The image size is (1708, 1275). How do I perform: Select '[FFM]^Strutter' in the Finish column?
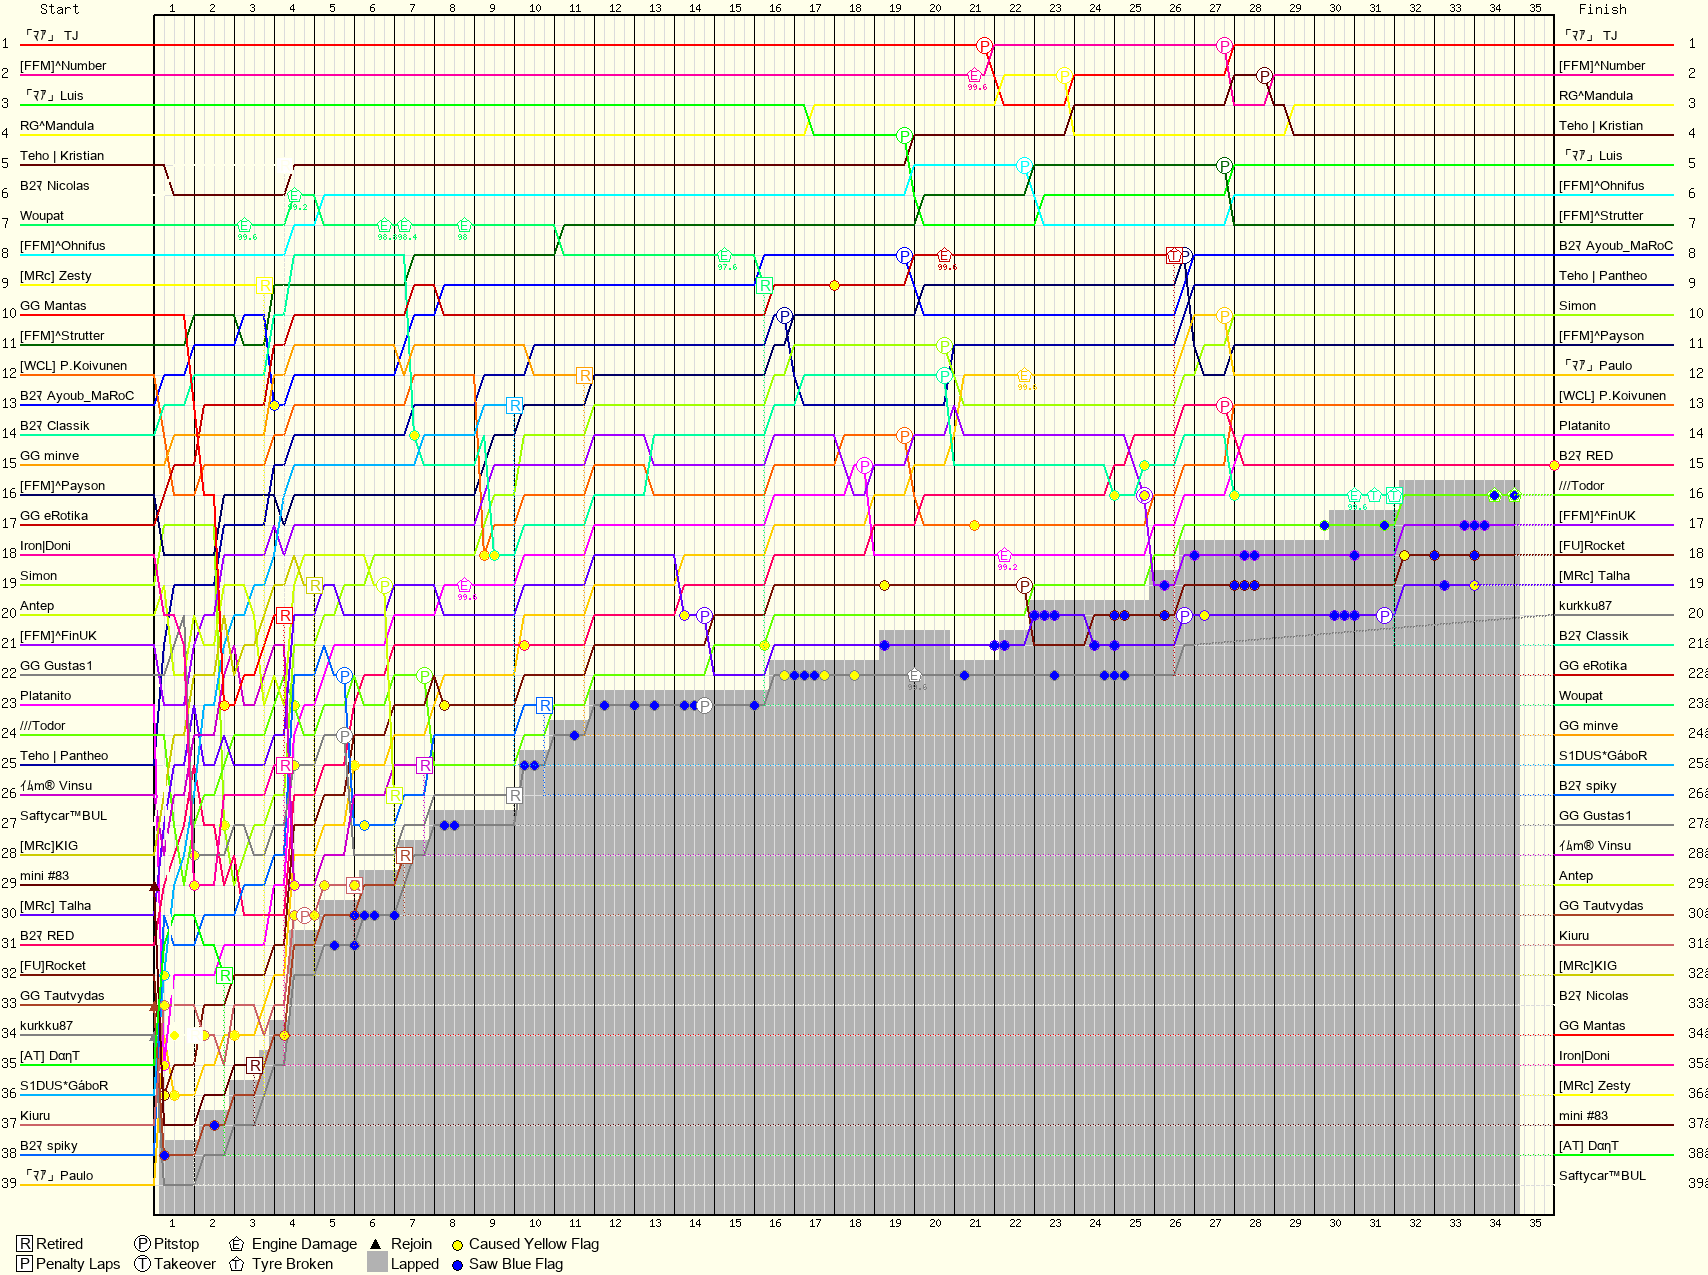tap(1601, 216)
